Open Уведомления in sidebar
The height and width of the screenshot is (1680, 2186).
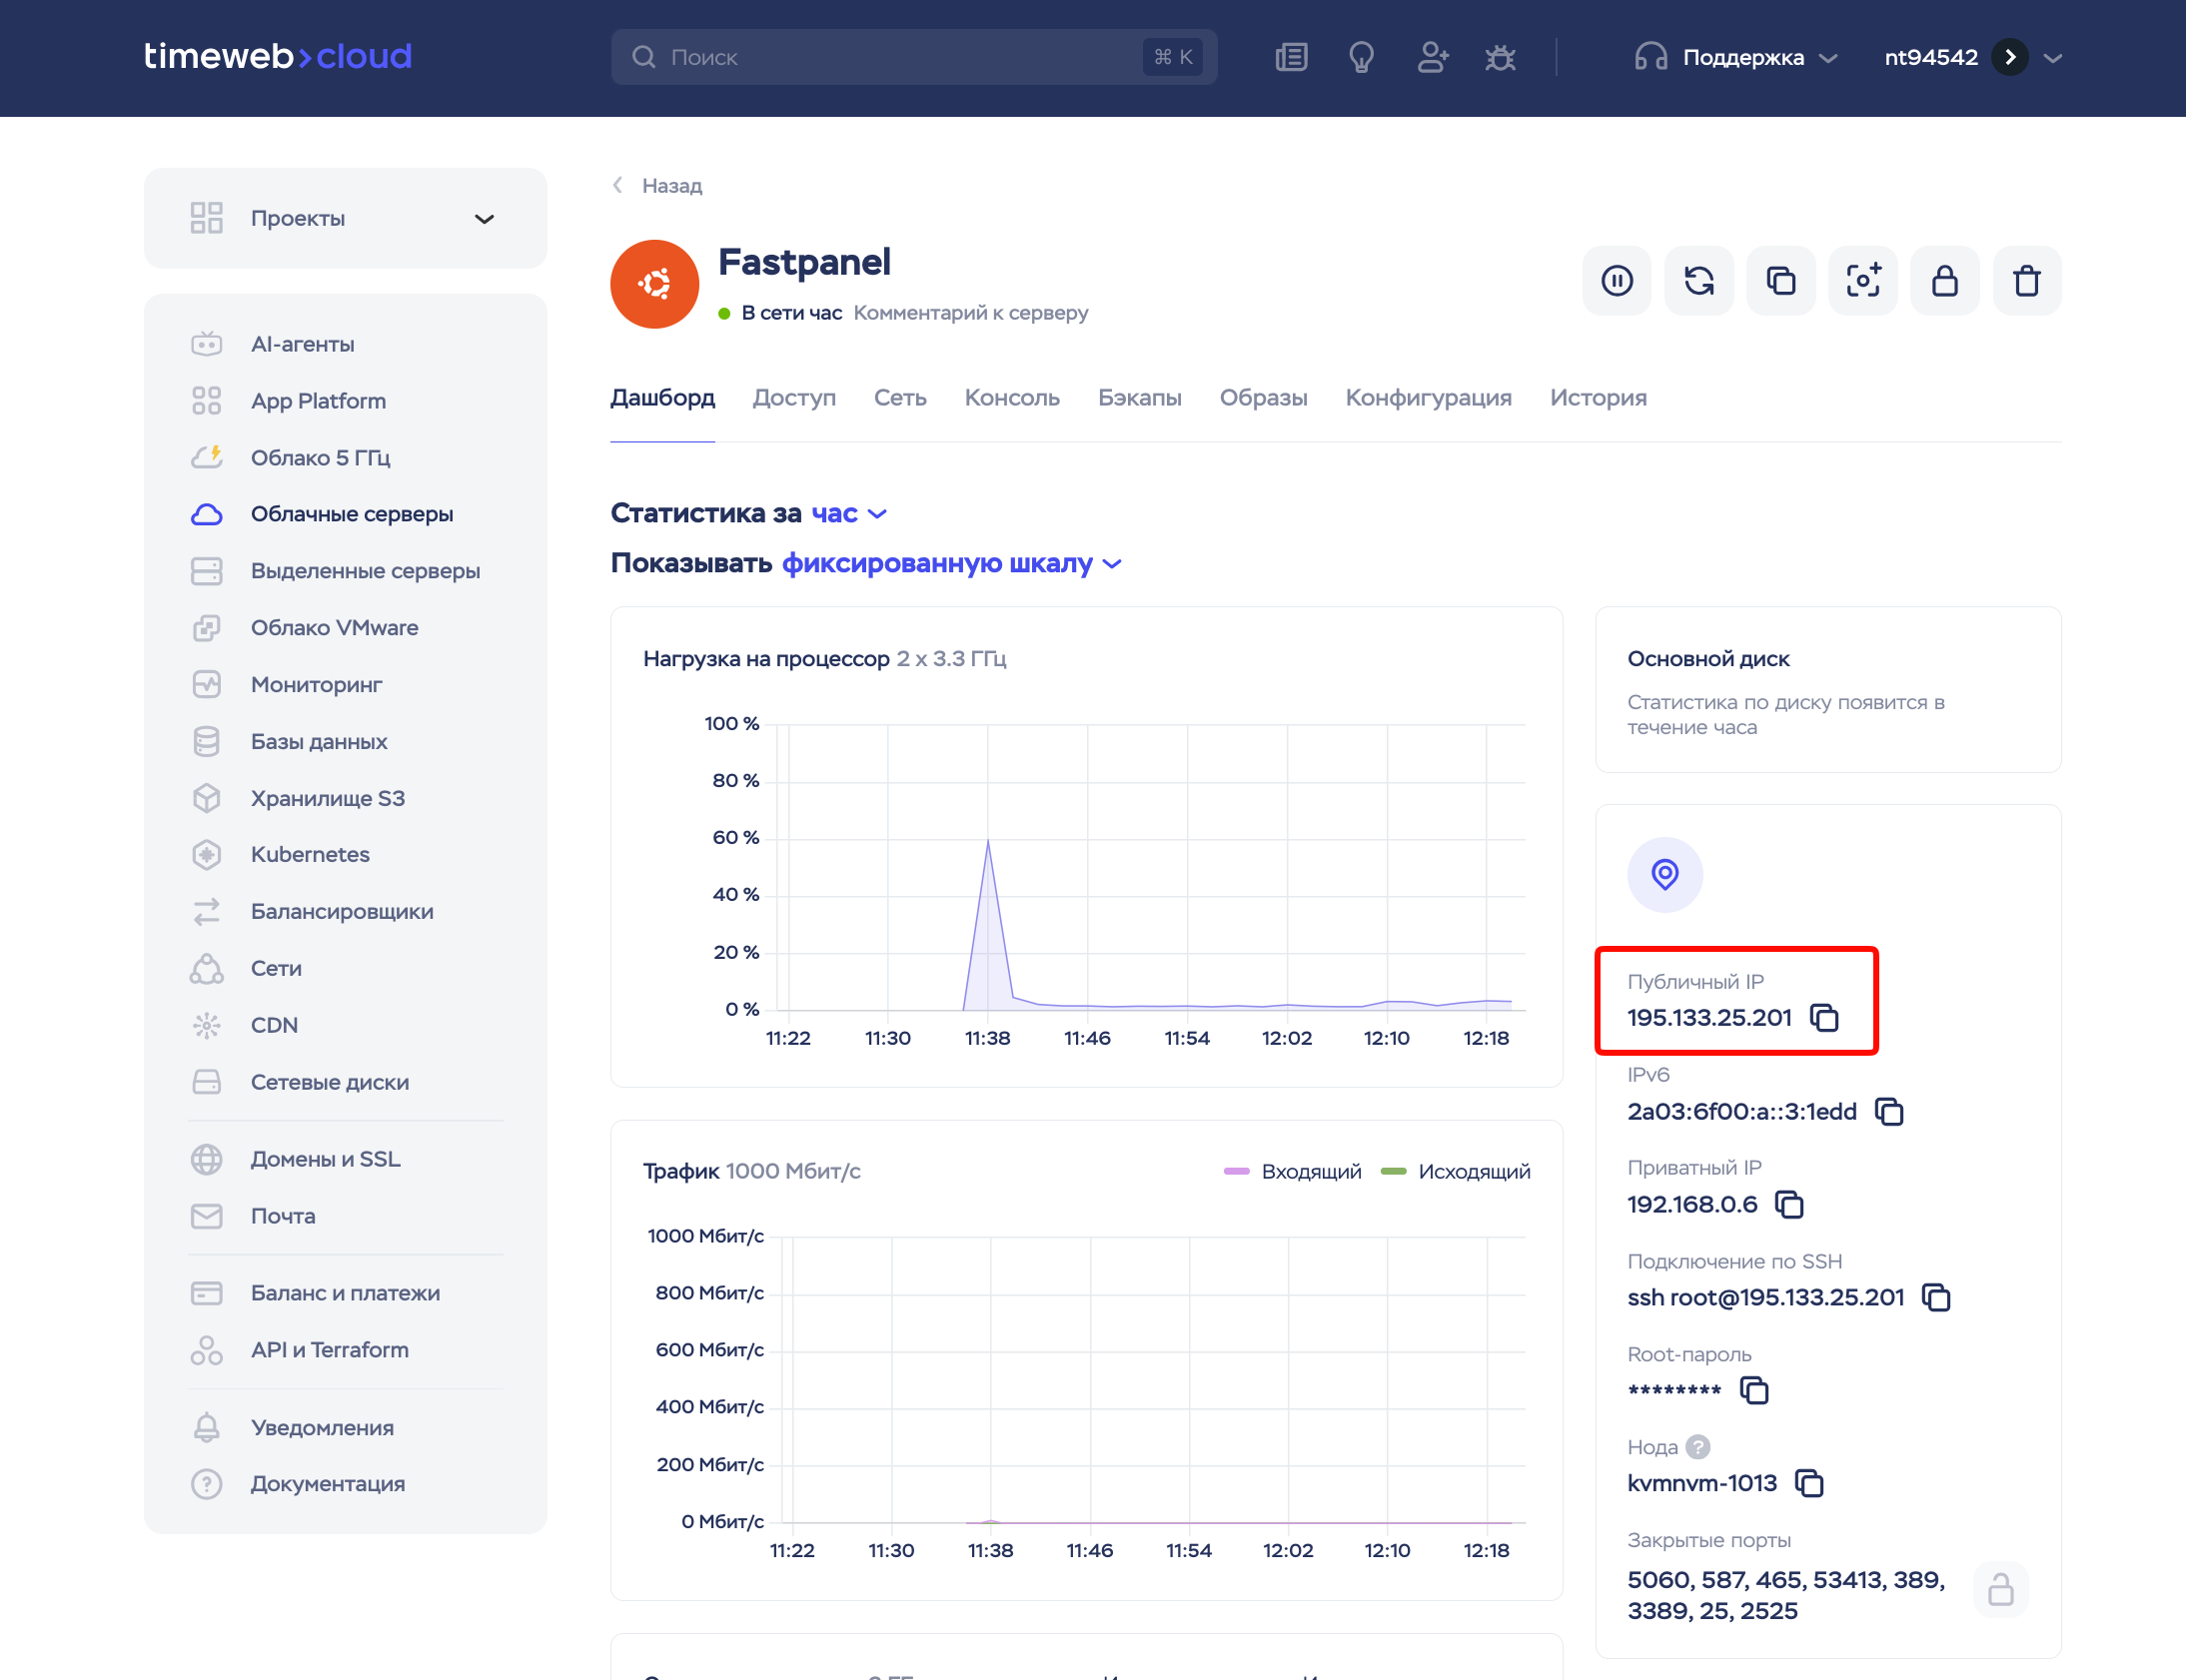click(x=345, y=1428)
